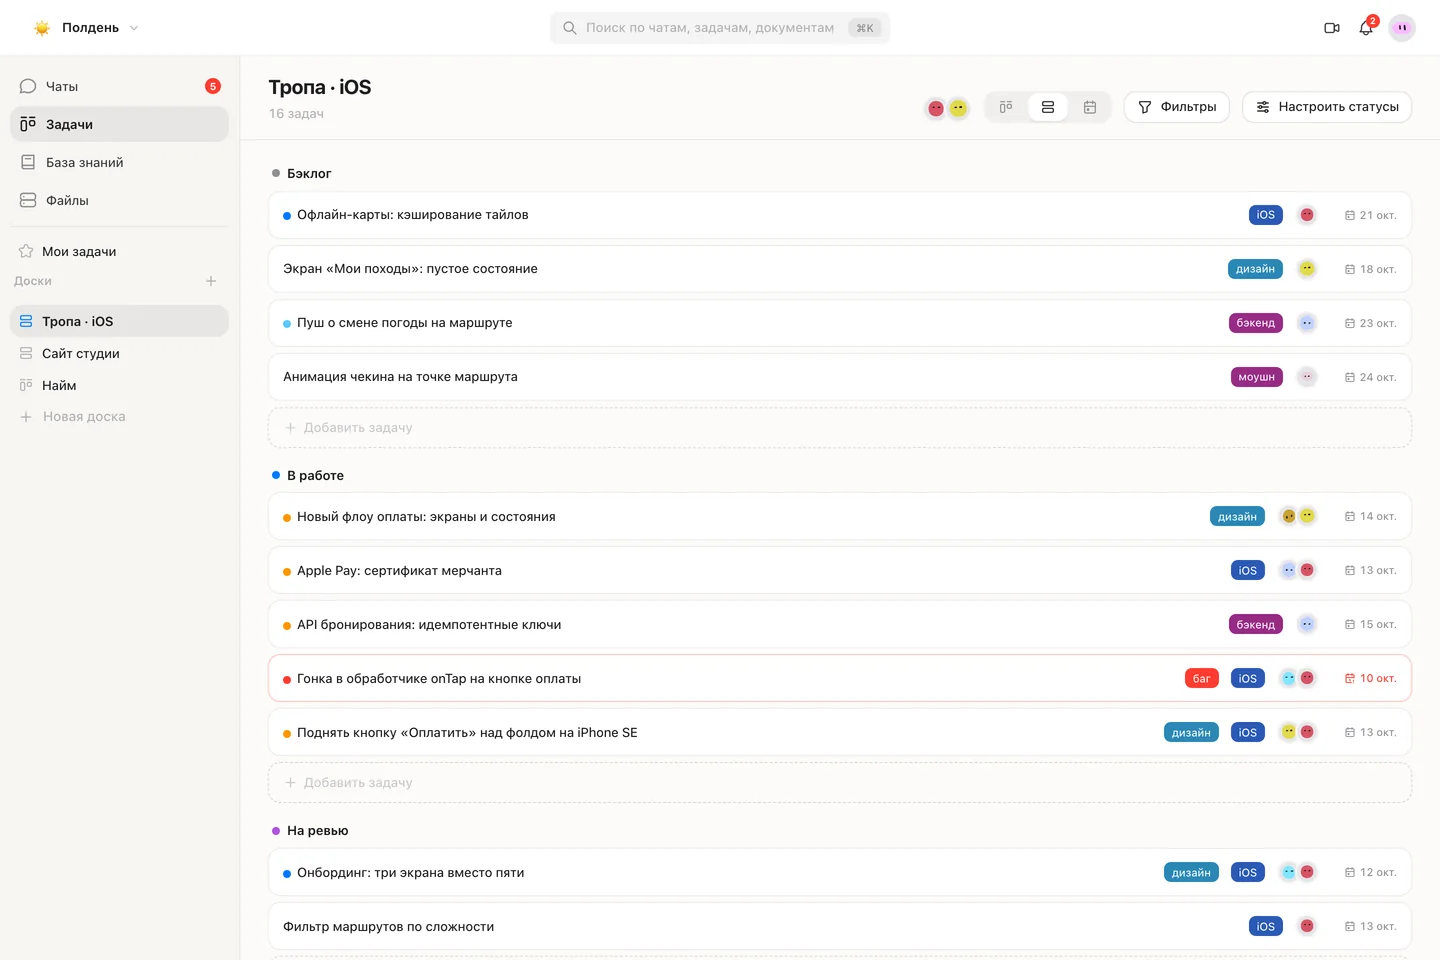This screenshot has height=960, width=1440.
Task: Add a new board with the plus icon
Action: click(211, 281)
